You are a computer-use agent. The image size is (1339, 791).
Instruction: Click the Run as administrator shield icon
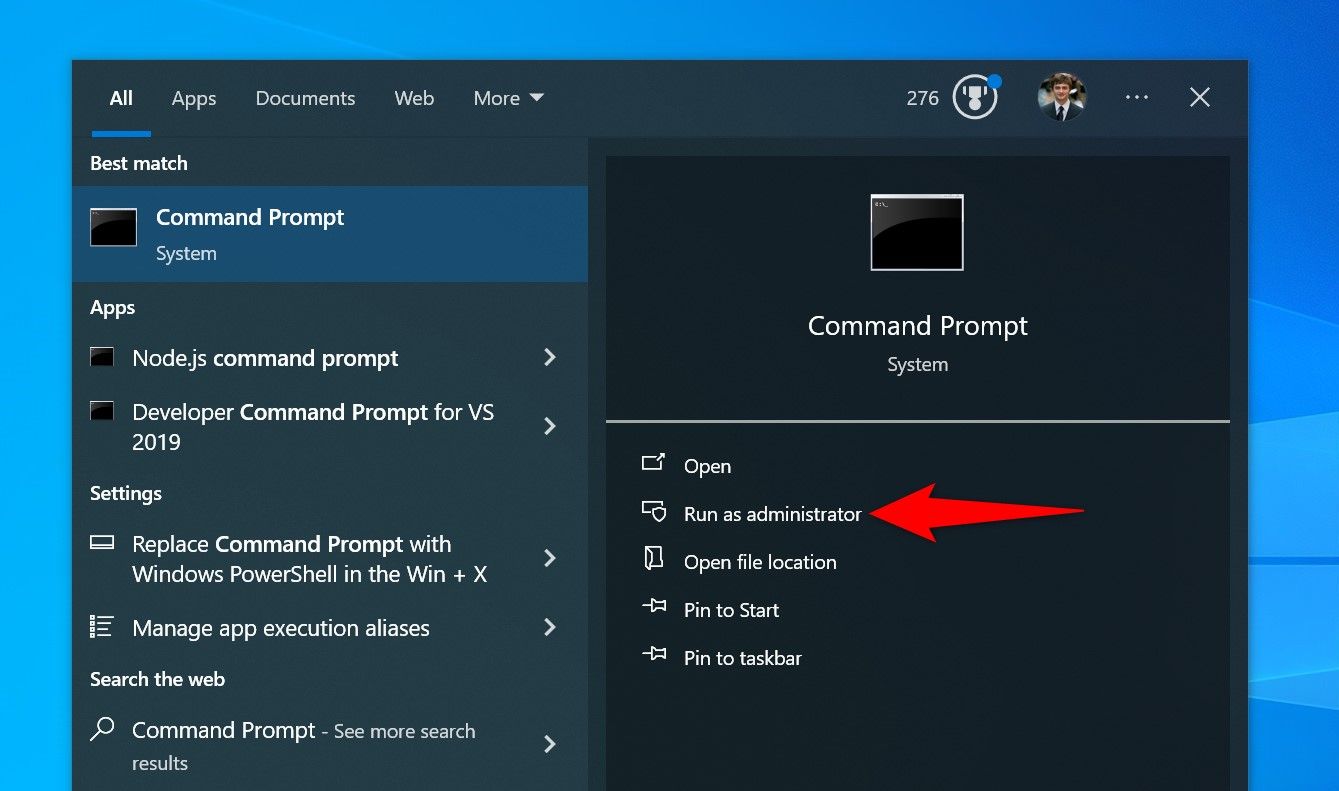(x=654, y=512)
